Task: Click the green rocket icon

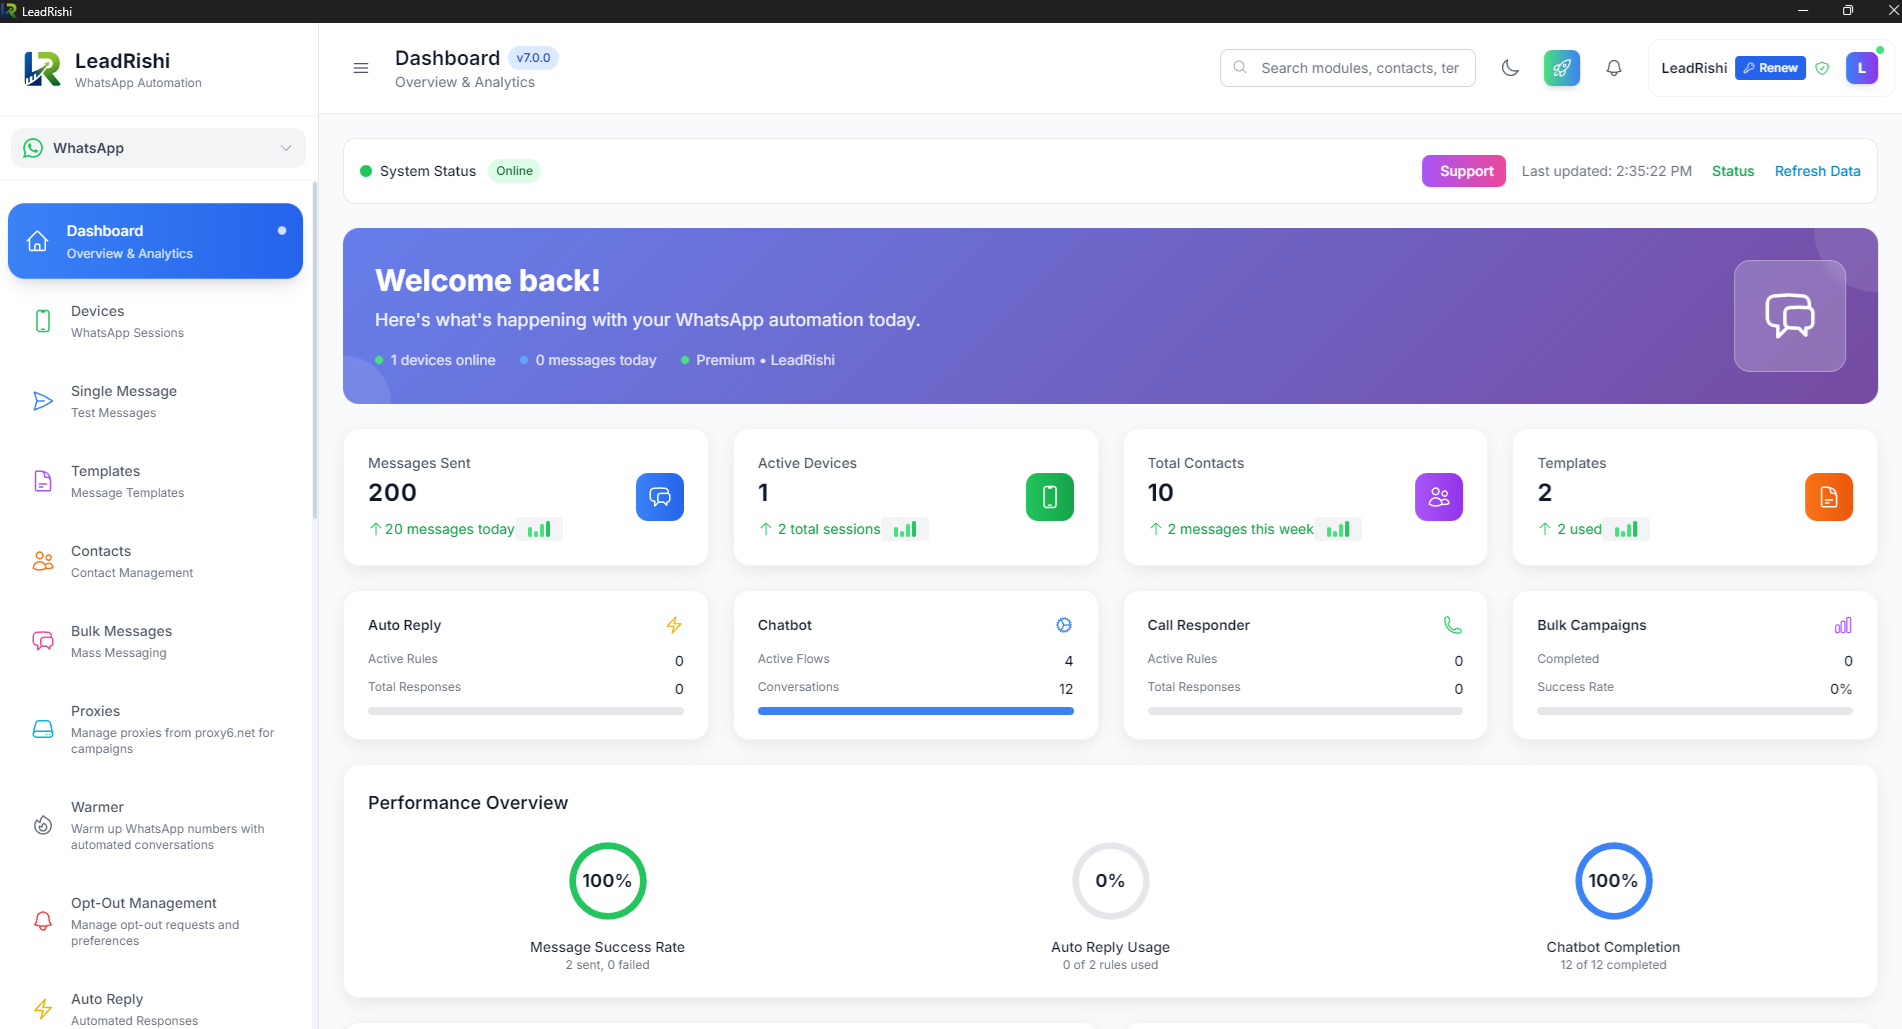Action: click(1562, 68)
